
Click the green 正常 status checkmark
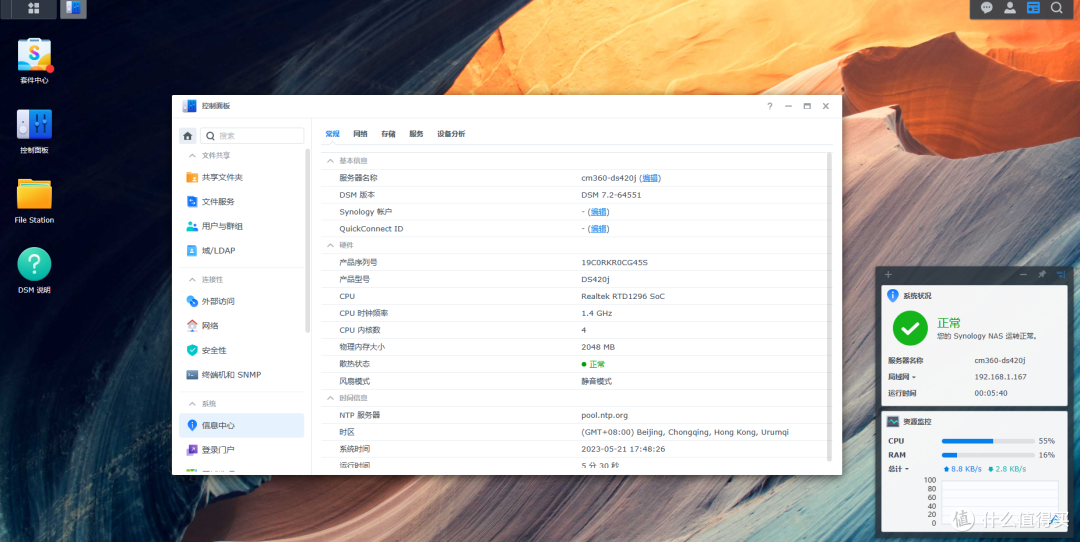point(910,328)
